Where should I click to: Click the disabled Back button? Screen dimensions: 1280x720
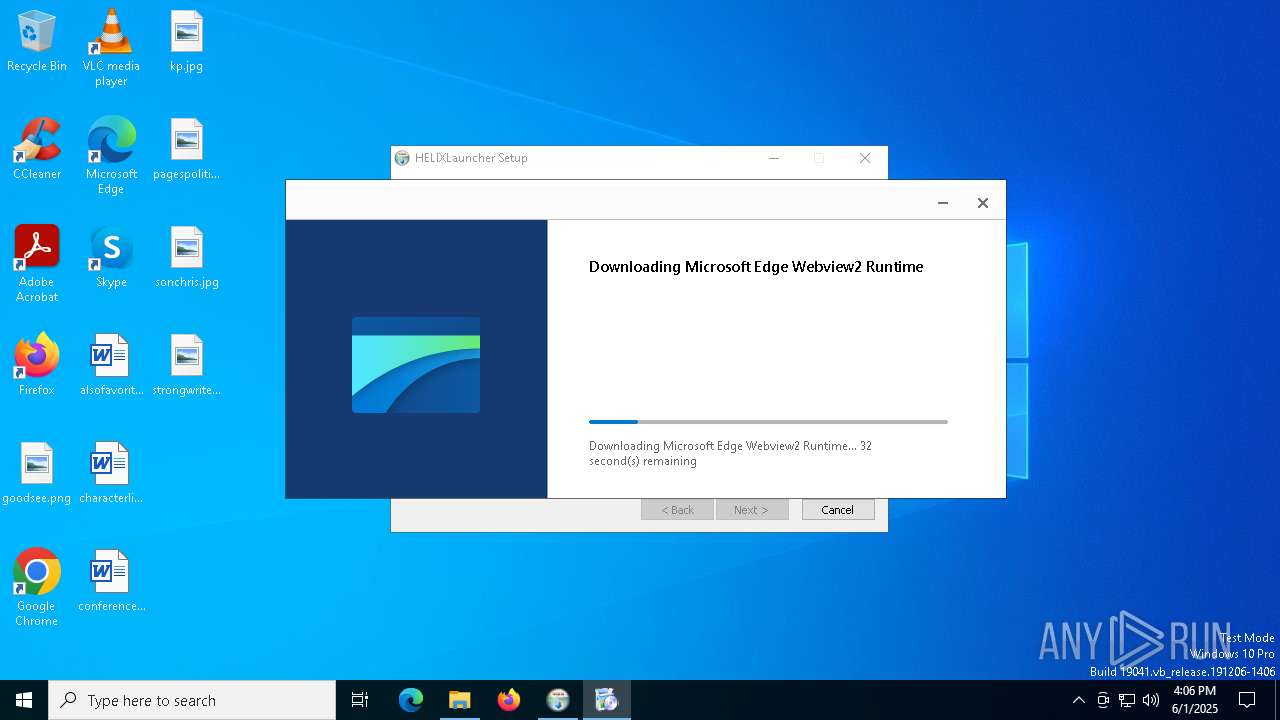tap(677, 510)
